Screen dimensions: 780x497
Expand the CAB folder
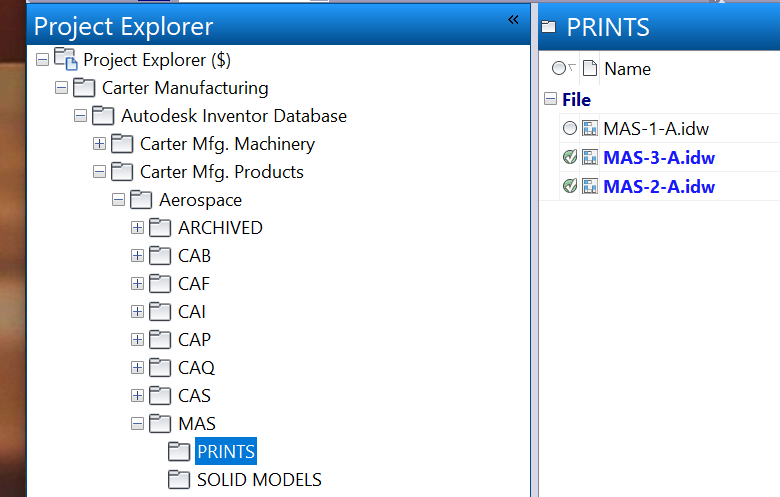(137, 256)
